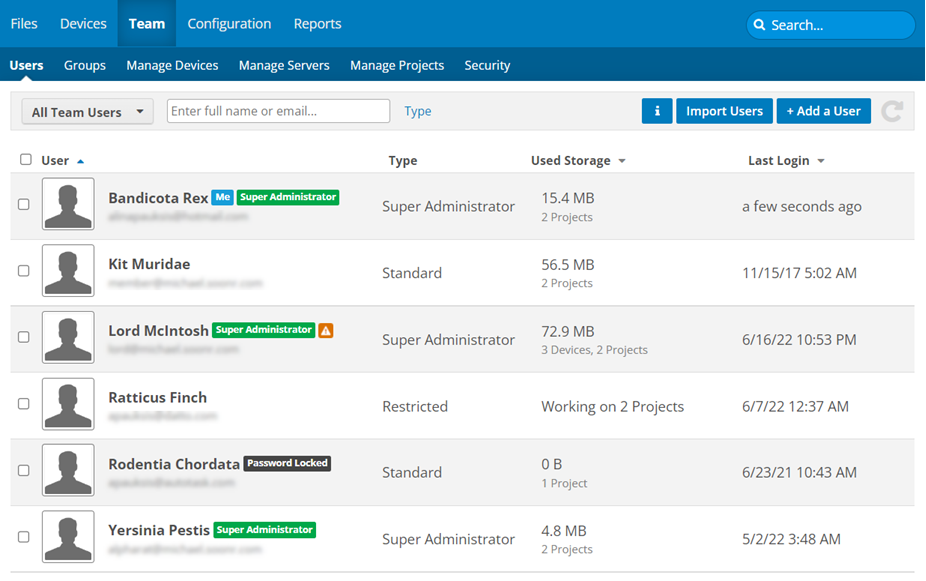Screen dimensions: 926x581
Task: Check the box for Ratticus Finch
Action: (x=24, y=404)
